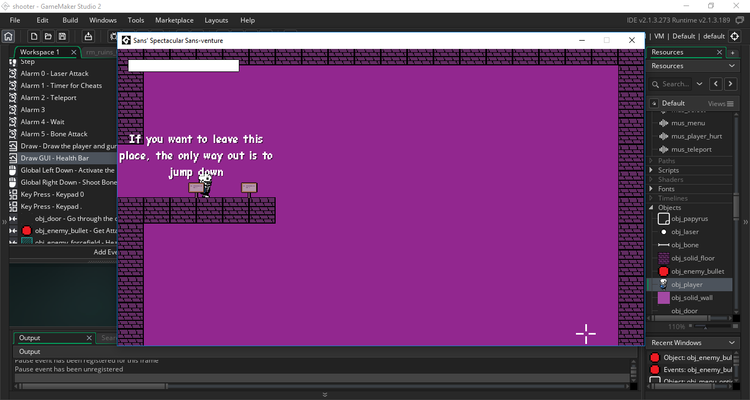Viewport: 750px width, 400px height.
Task: Expand the Shaders folder
Action: [651, 179]
